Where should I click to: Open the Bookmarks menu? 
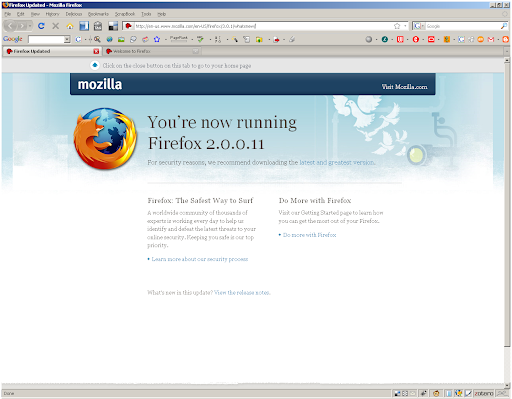click(x=98, y=14)
